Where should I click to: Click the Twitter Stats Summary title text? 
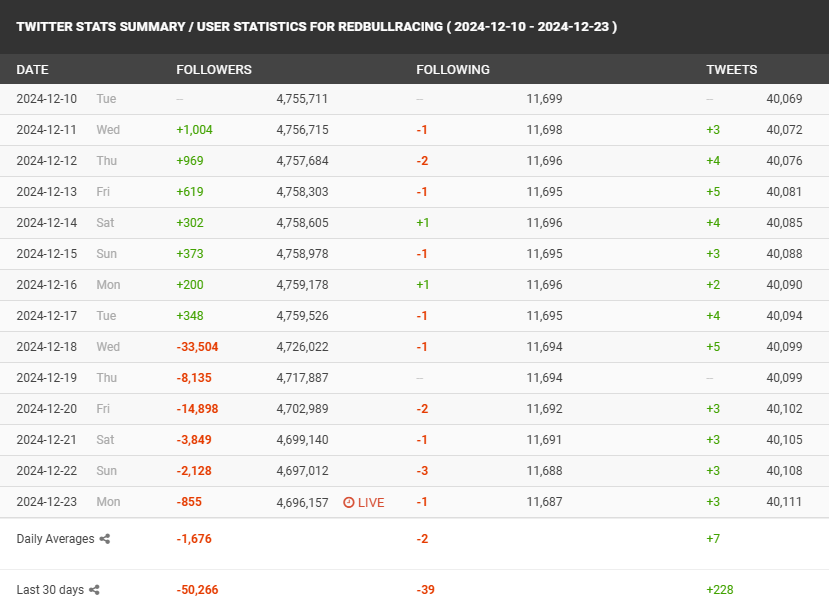(x=317, y=27)
